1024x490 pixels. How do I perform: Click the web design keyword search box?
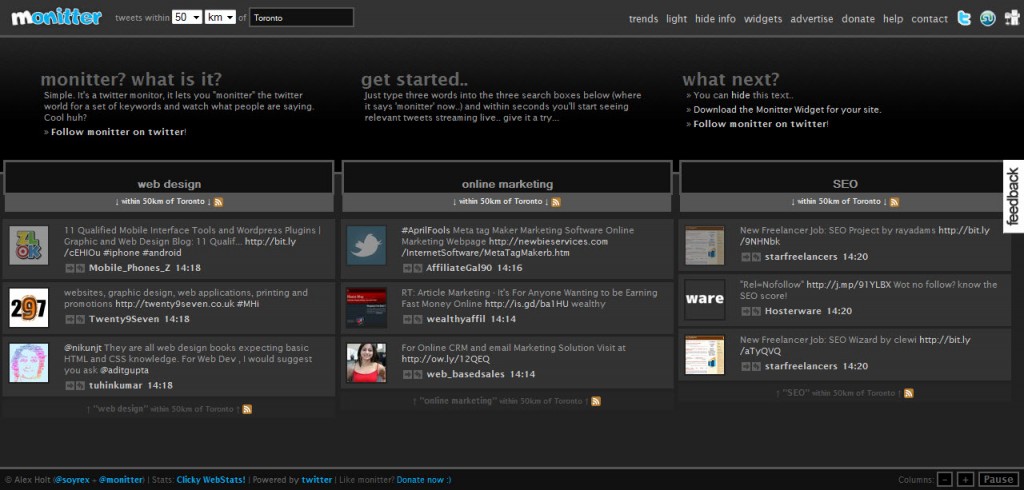pyautogui.click(x=169, y=178)
